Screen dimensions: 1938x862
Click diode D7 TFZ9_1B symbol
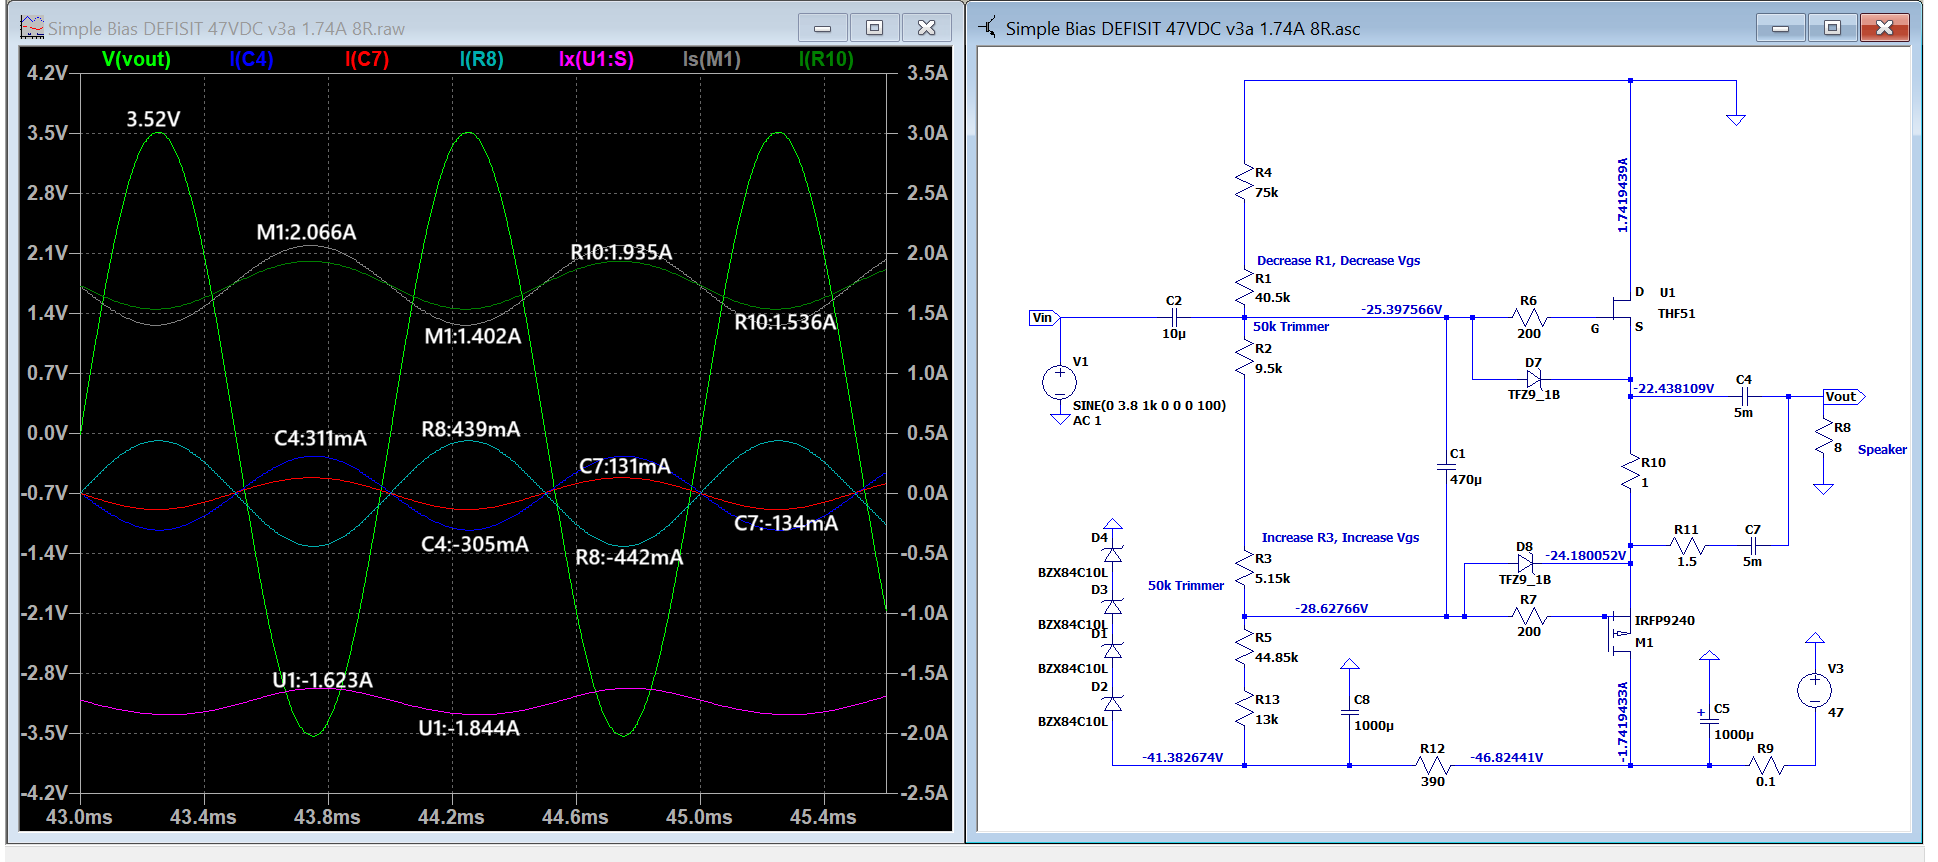pyautogui.click(x=1534, y=379)
